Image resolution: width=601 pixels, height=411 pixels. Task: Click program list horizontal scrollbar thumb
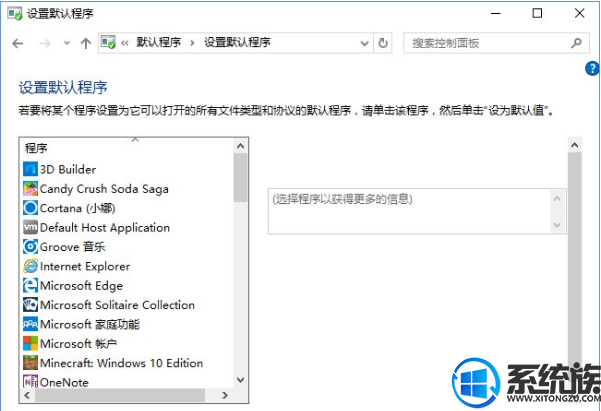[120, 395]
